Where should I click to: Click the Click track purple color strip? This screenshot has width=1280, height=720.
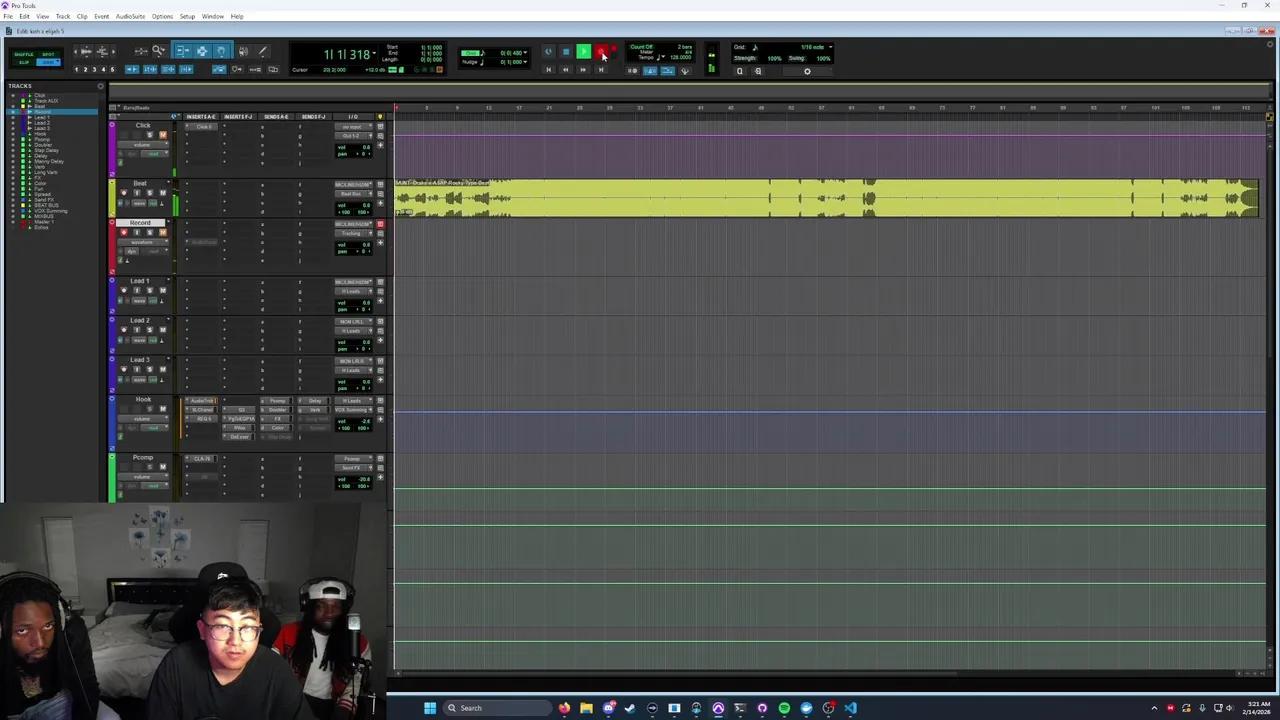[112, 150]
